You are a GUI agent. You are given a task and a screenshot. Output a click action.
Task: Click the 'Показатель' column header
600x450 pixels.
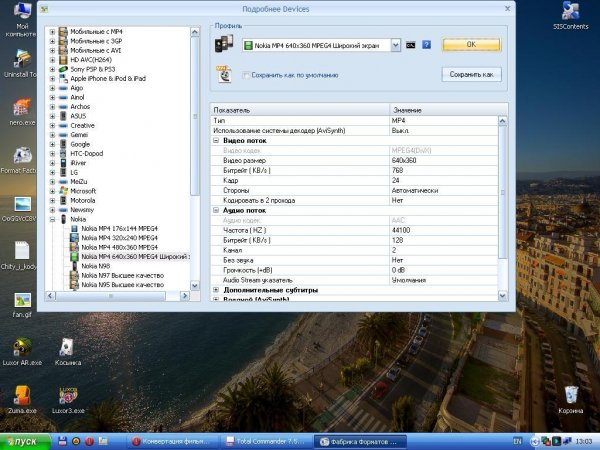pyautogui.click(x=300, y=110)
